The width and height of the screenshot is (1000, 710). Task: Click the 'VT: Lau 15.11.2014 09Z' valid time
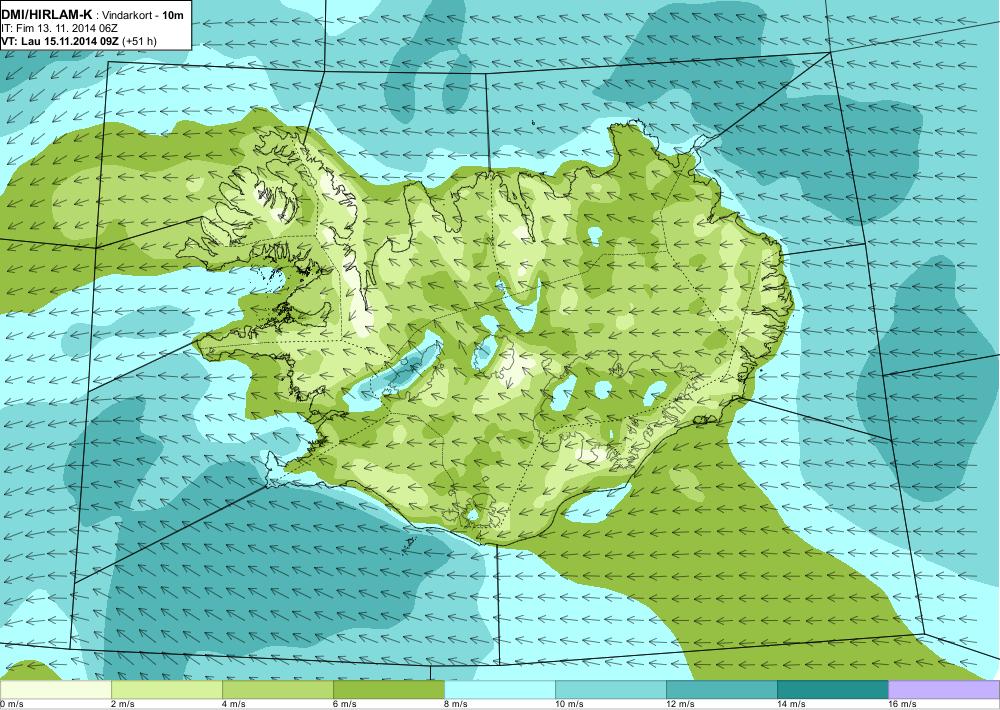[x=60, y=41]
